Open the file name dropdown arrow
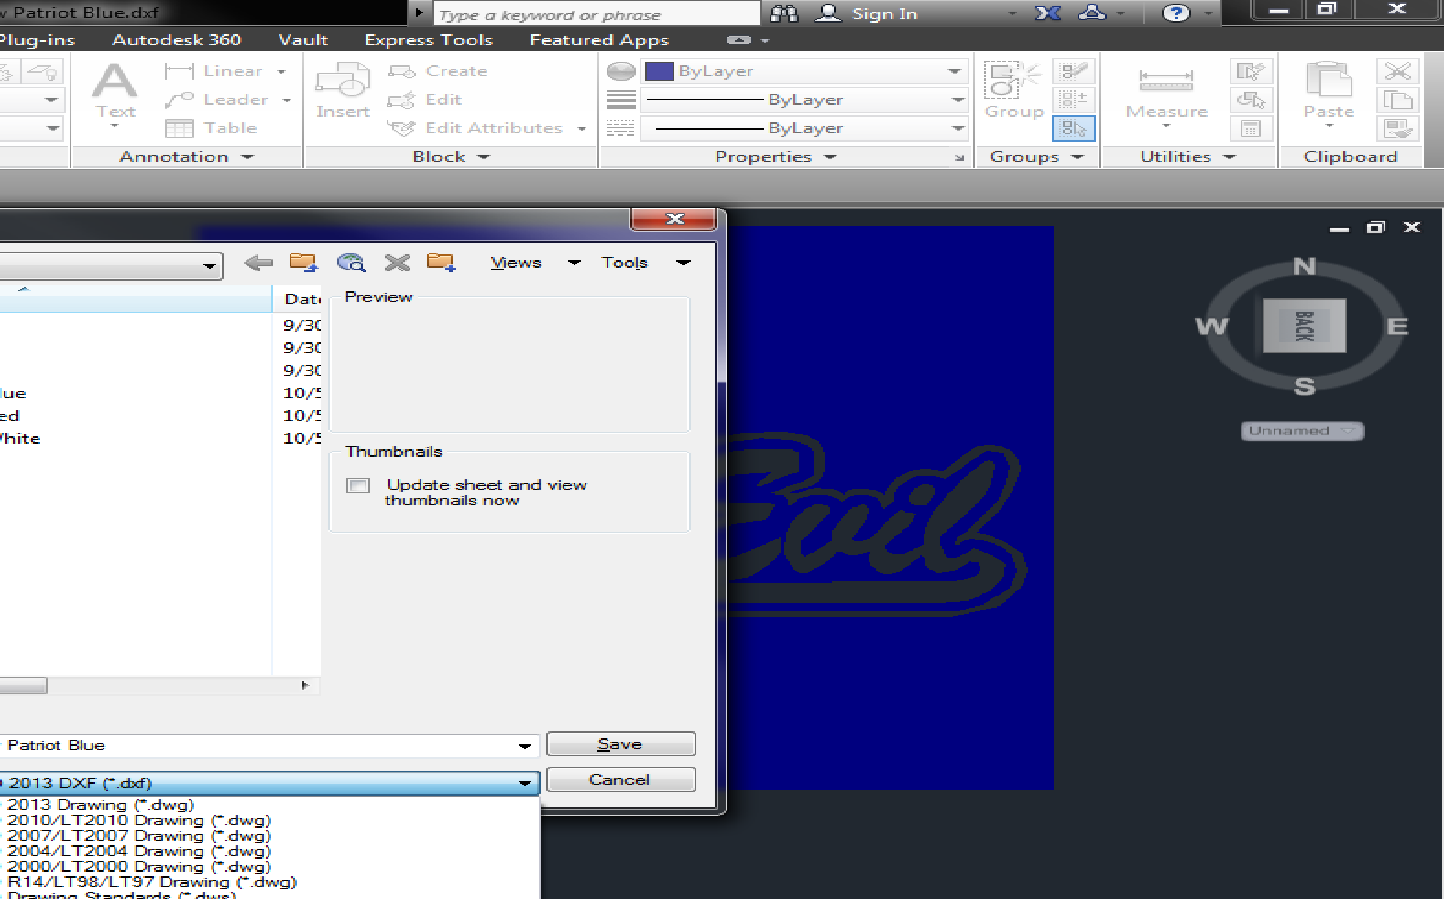This screenshot has height=899, width=1444. pyautogui.click(x=524, y=746)
